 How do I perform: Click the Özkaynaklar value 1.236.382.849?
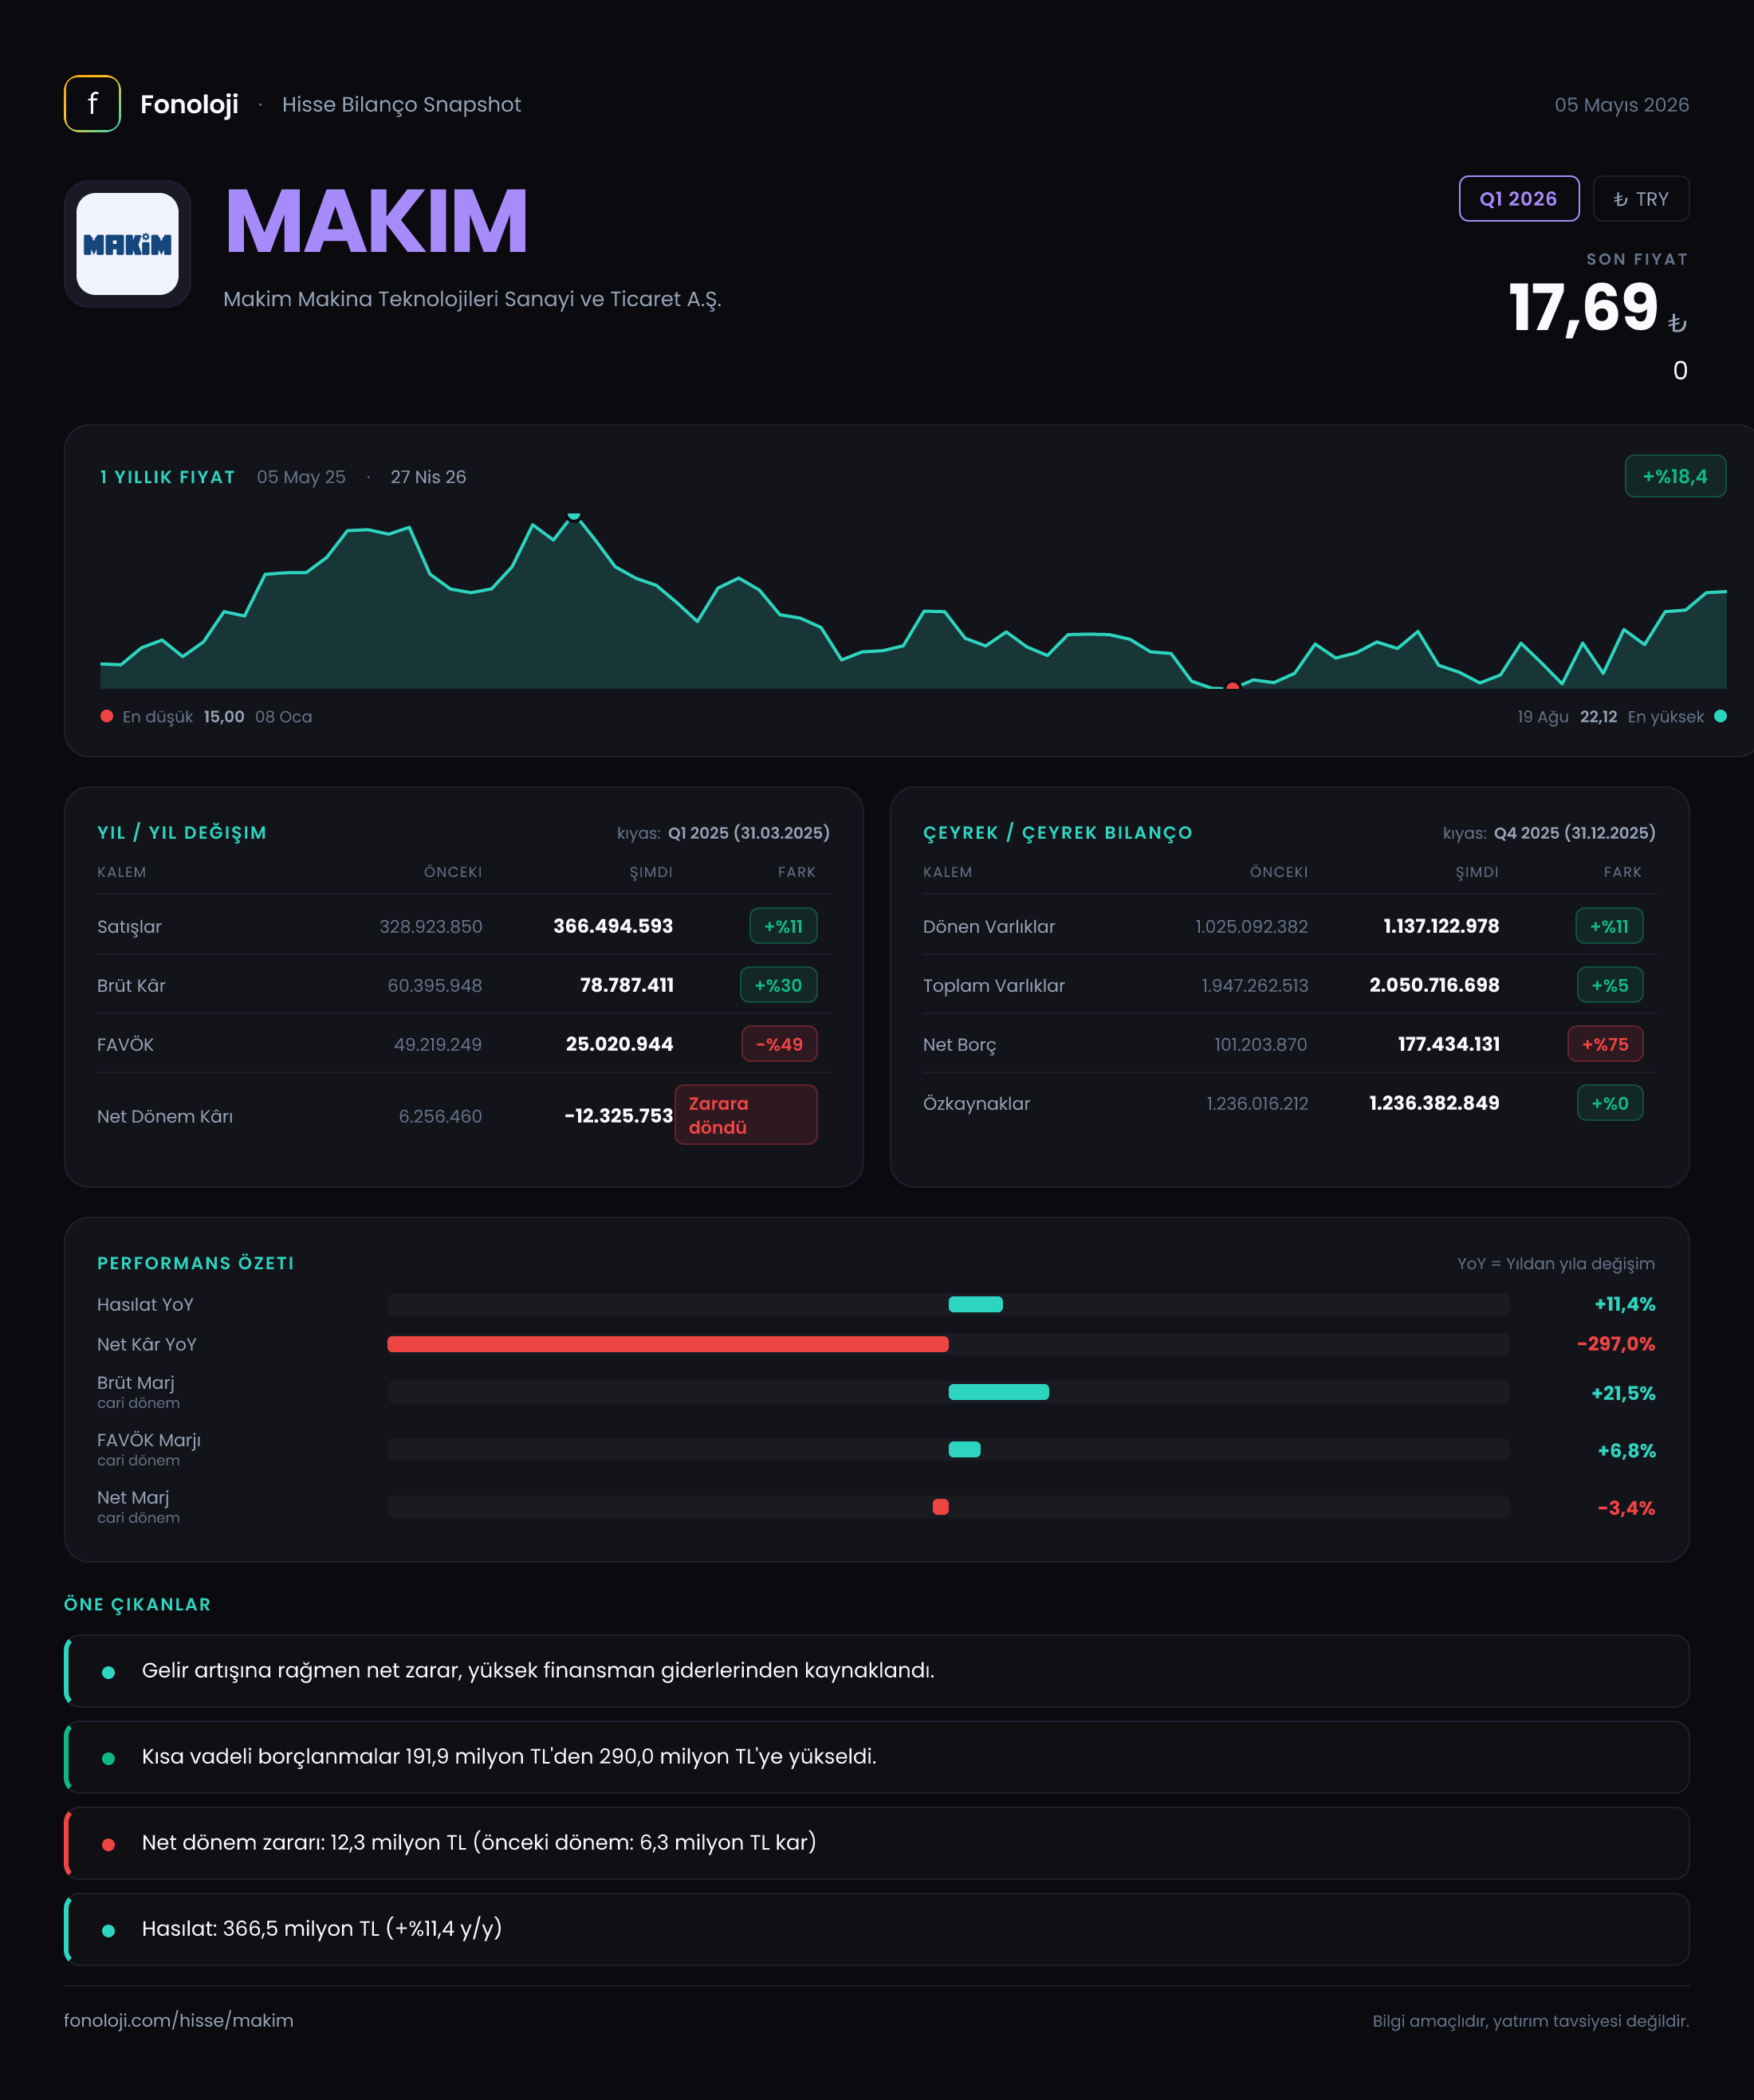click(1434, 1103)
